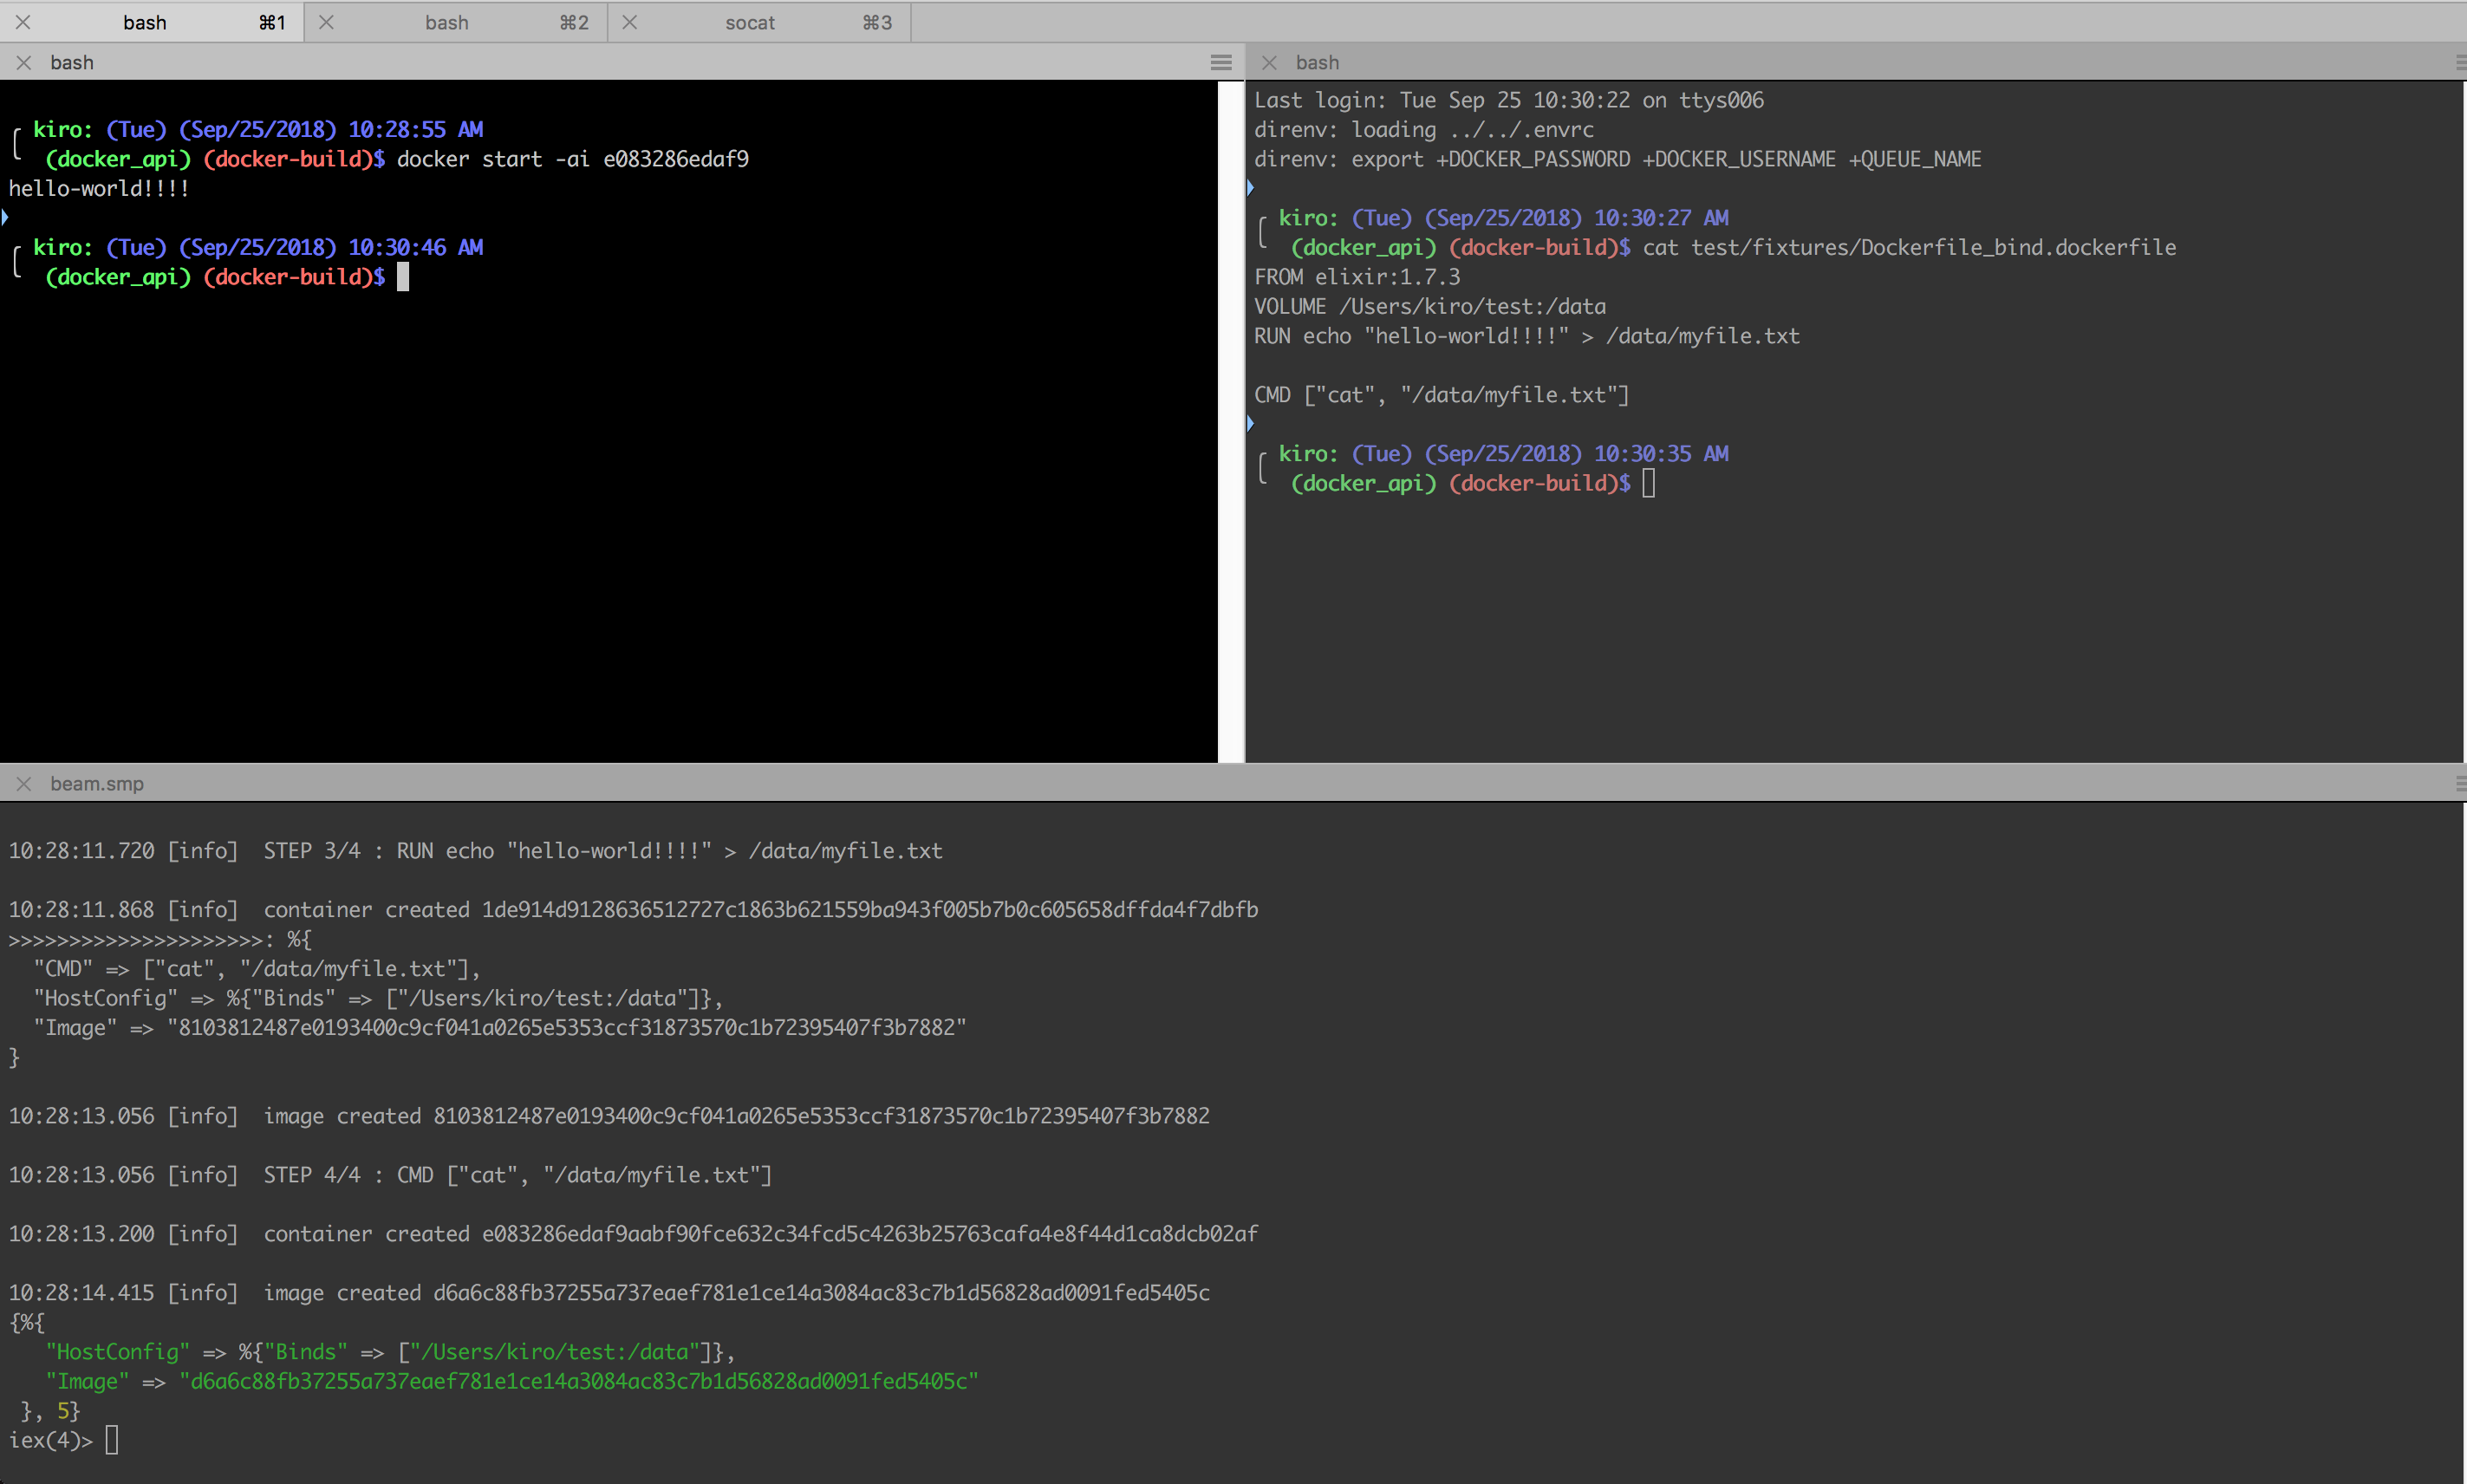Click the top-right bash pane title

click(x=1317, y=62)
